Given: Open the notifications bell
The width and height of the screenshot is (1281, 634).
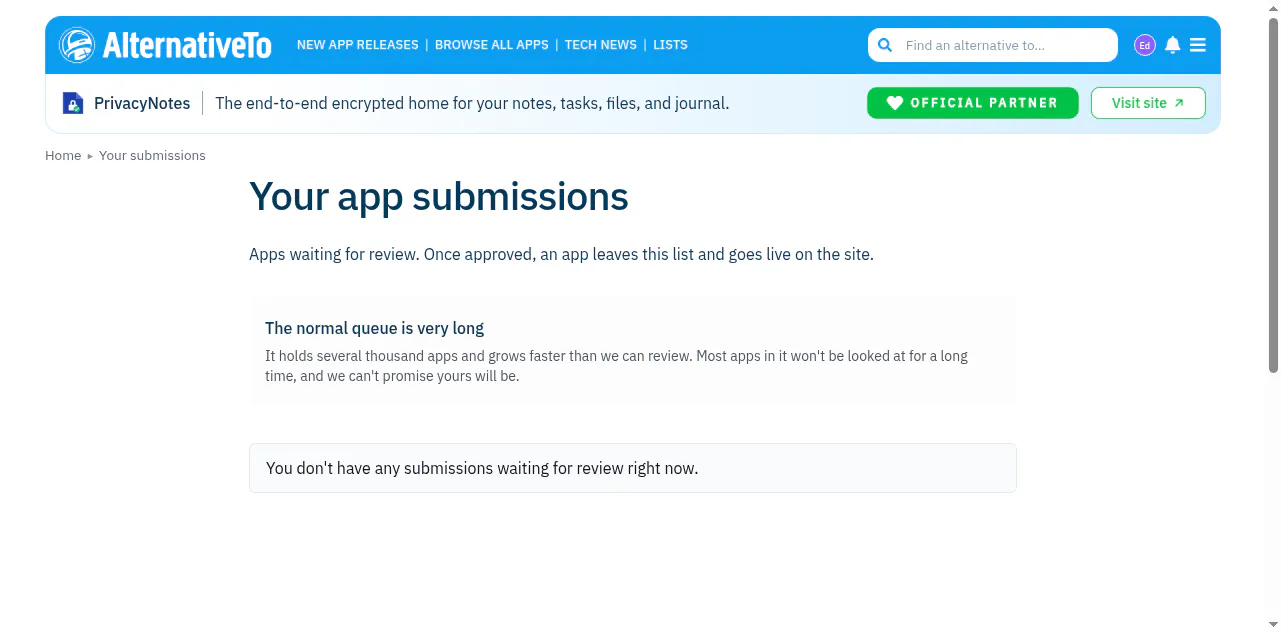Looking at the screenshot, I should pyautogui.click(x=1173, y=45).
